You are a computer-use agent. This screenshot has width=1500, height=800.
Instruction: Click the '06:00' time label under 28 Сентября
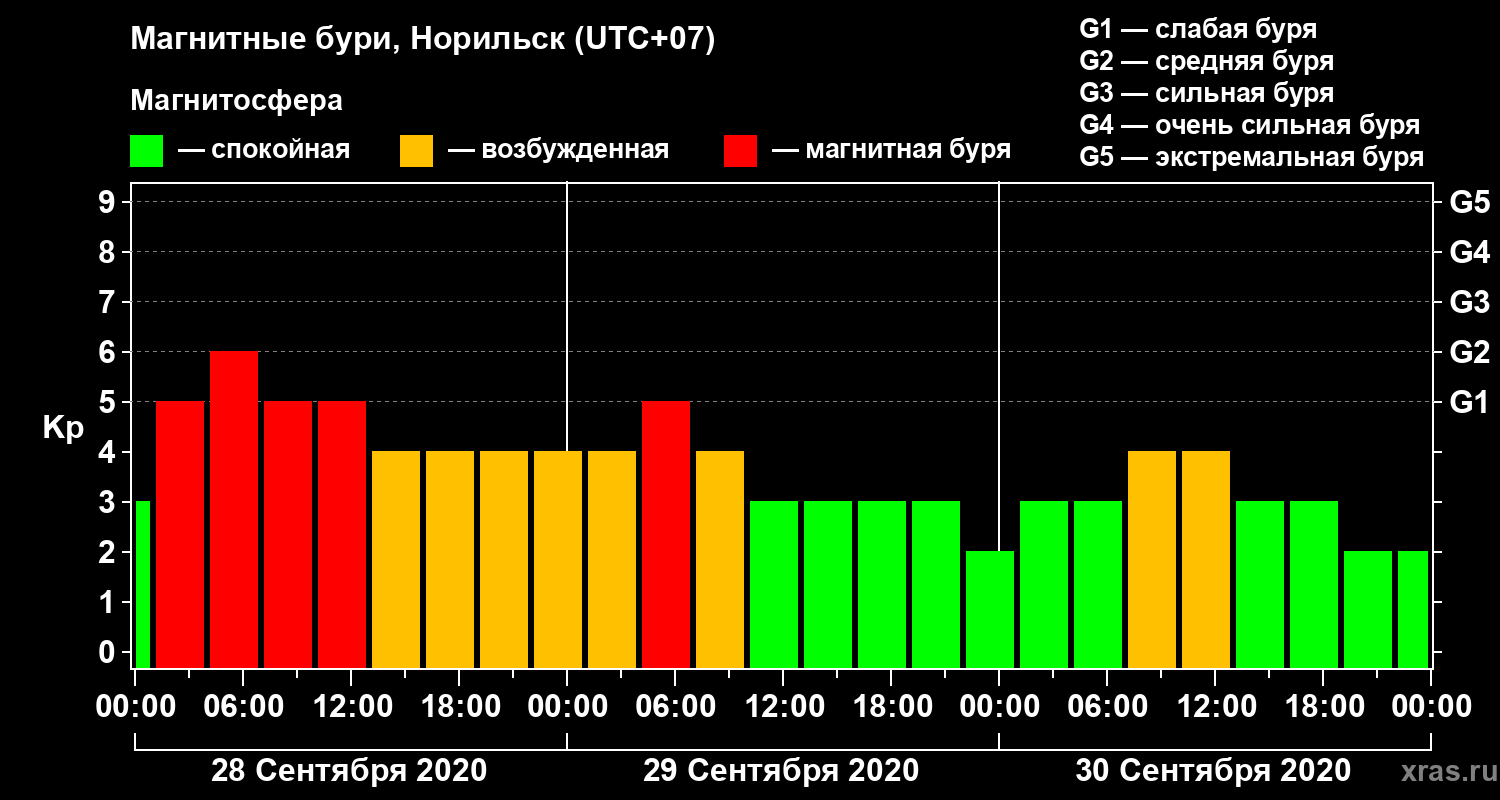tap(242, 706)
